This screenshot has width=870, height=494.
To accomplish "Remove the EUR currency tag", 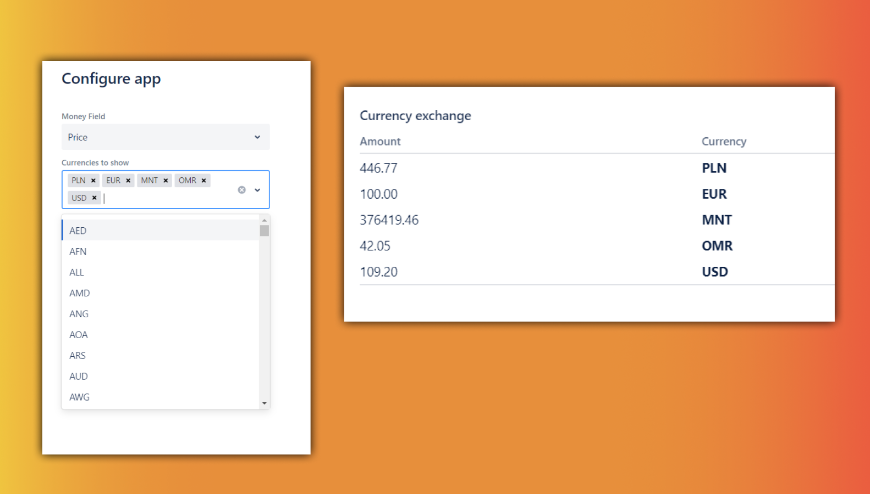I will (128, 181).
